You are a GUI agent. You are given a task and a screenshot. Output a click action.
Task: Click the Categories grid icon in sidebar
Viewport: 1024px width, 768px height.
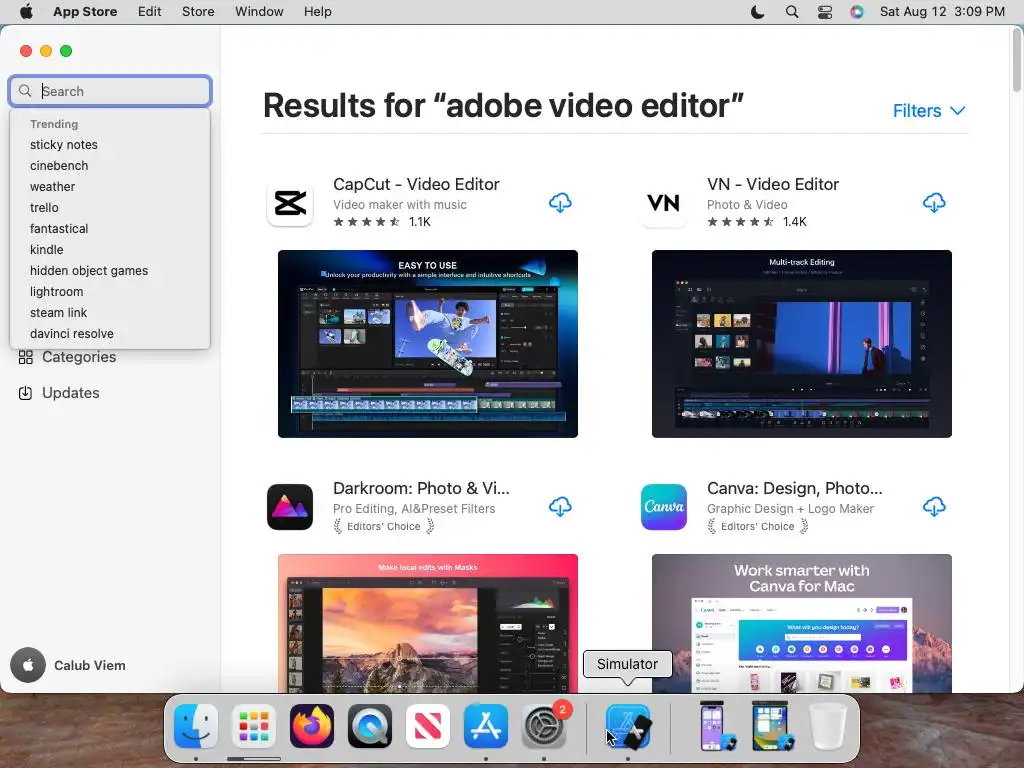click(25, 357)
